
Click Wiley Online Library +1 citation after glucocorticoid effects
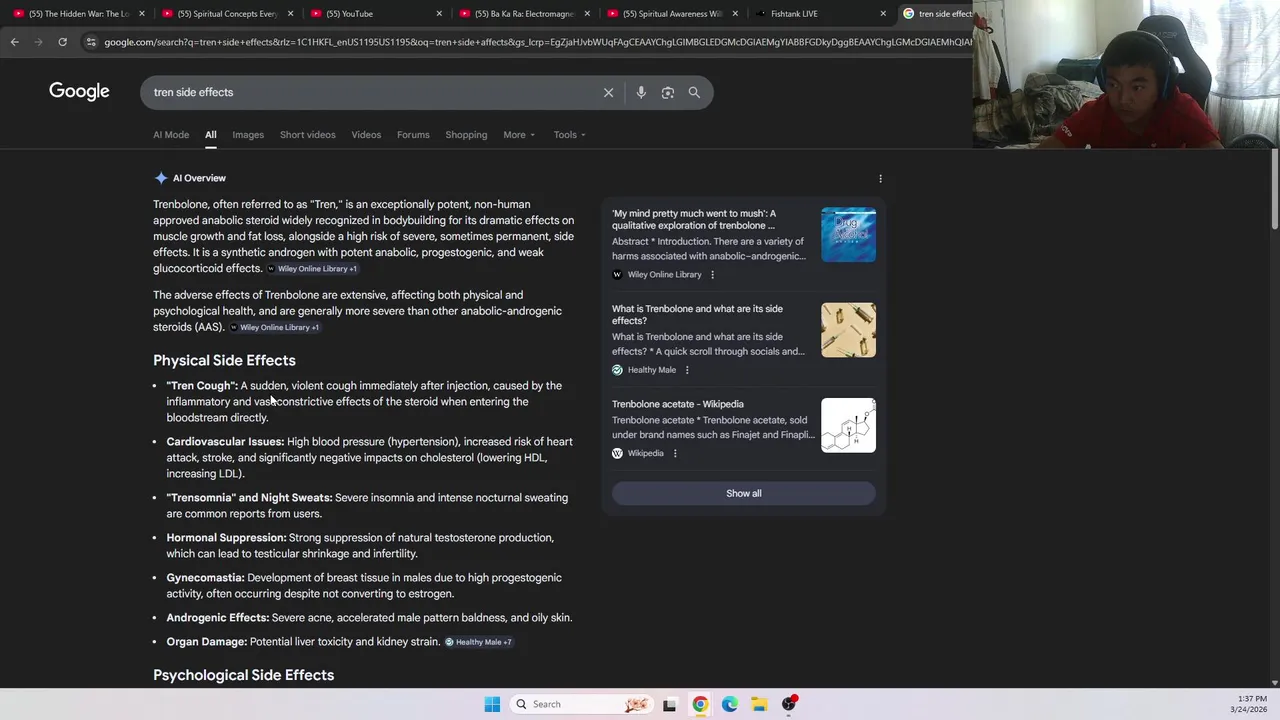[311, 269]
